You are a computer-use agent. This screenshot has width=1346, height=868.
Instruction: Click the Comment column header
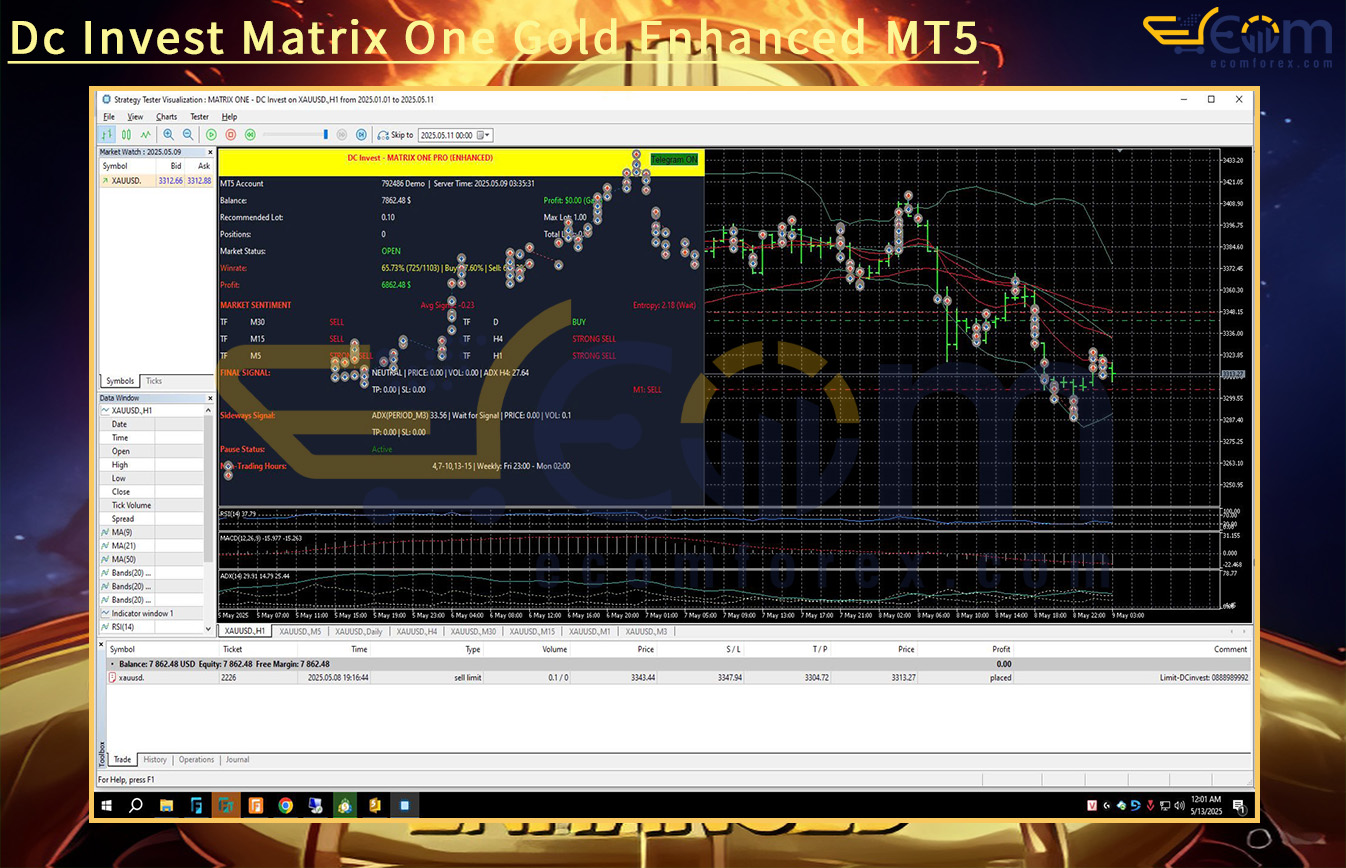(1230, 649)
